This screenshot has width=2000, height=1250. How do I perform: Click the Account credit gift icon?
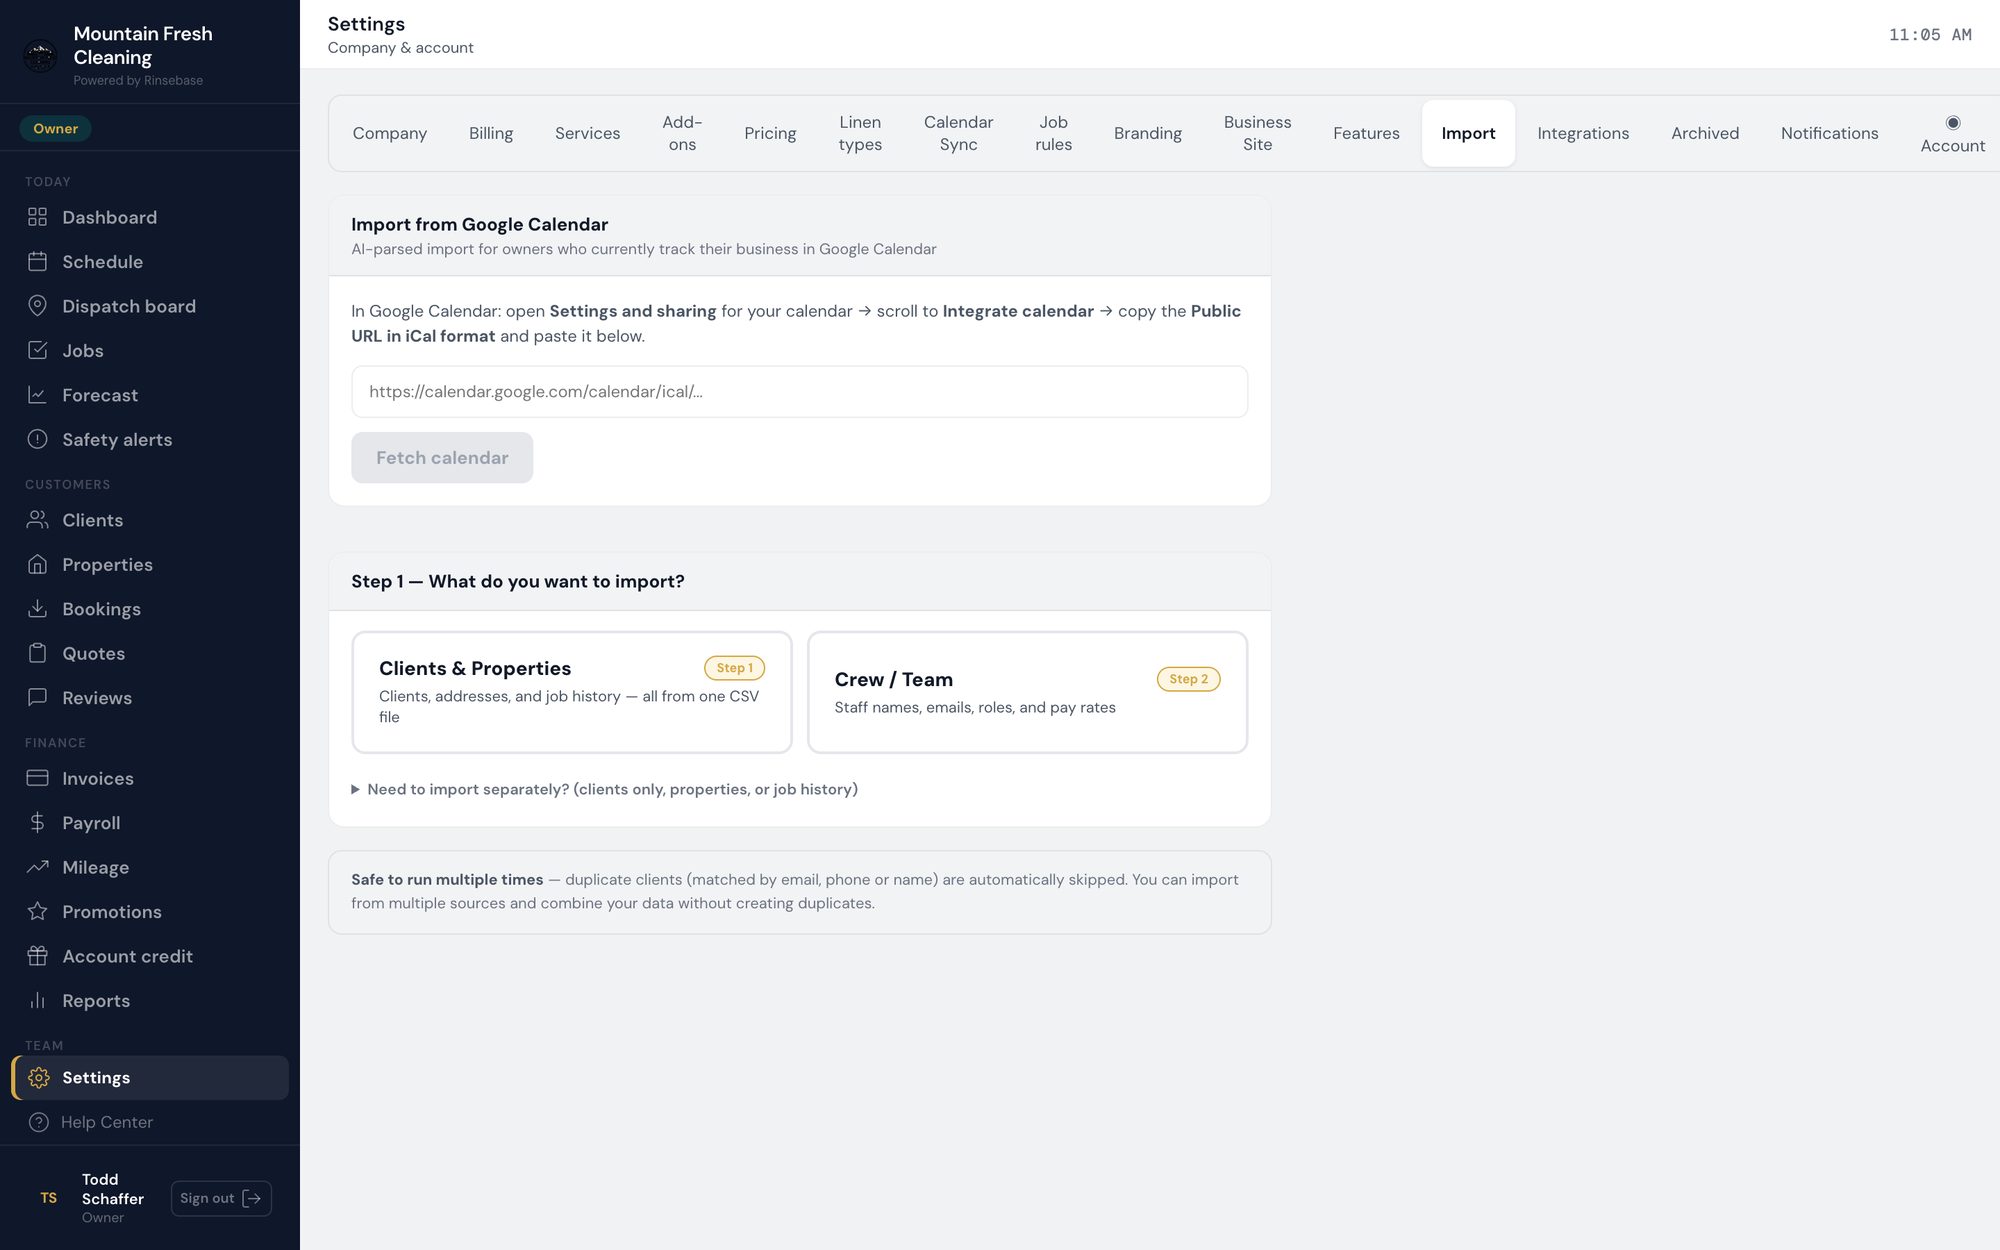point(37,956)
